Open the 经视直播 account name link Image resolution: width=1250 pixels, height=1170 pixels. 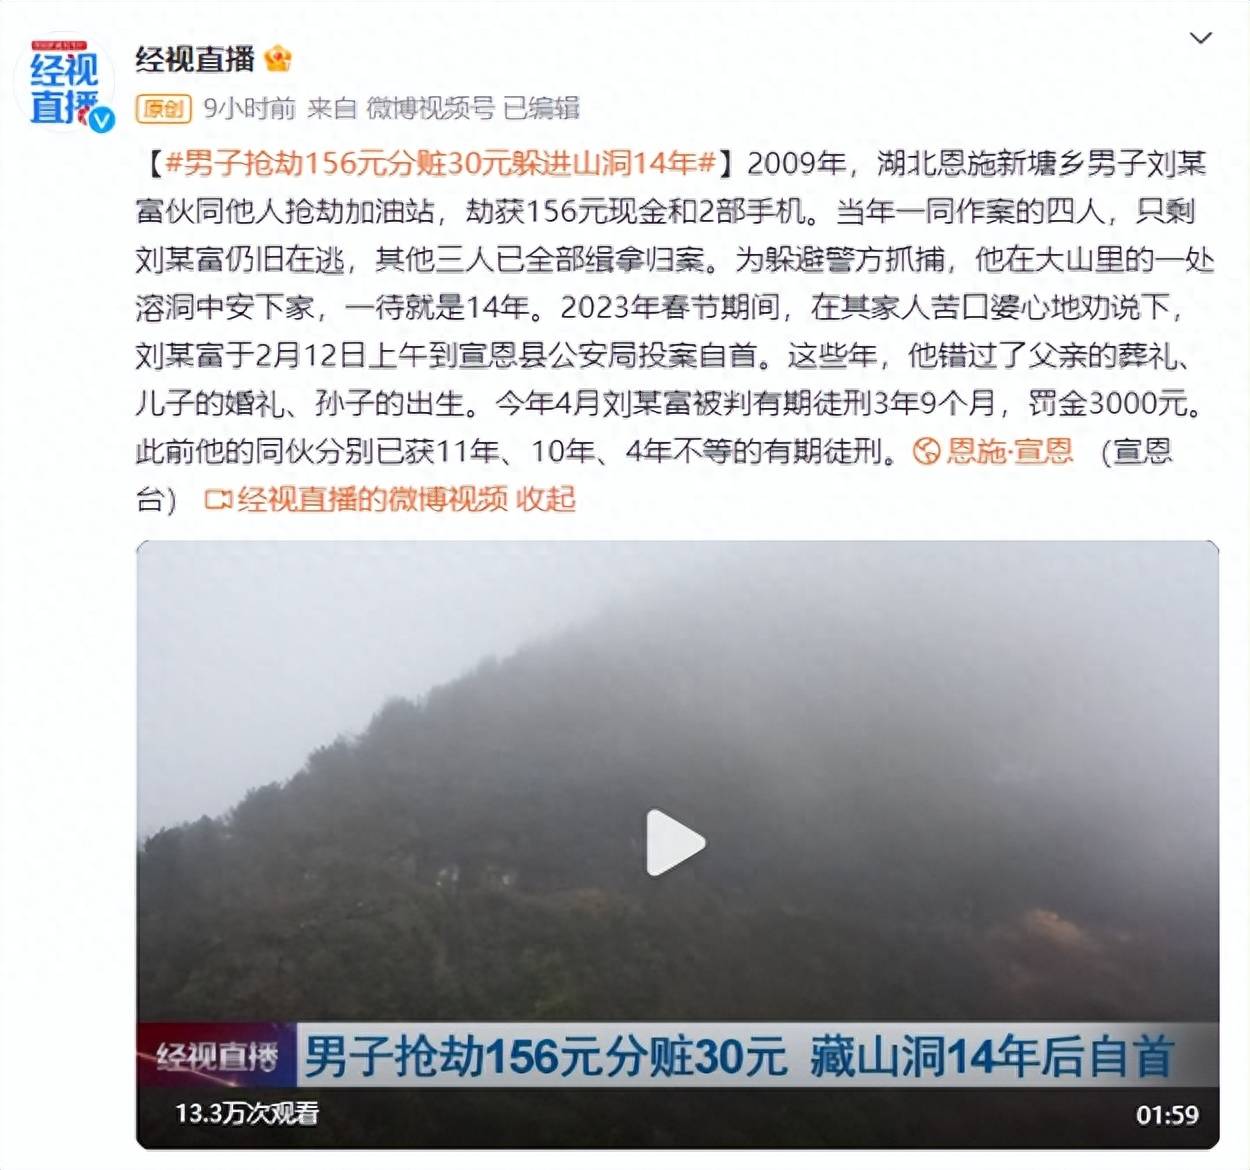pos(195,59)
